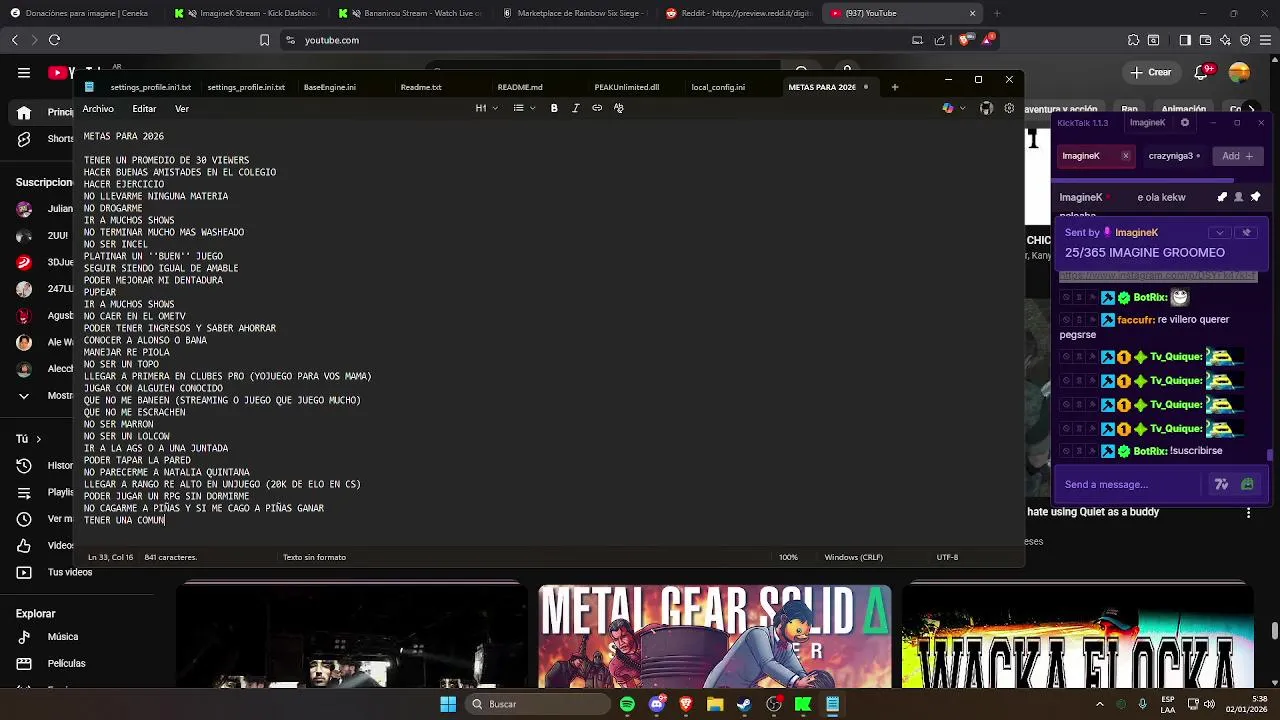
Task: Open the KickTalk pin icon in chat header
Action: (x=1256, y=197)
